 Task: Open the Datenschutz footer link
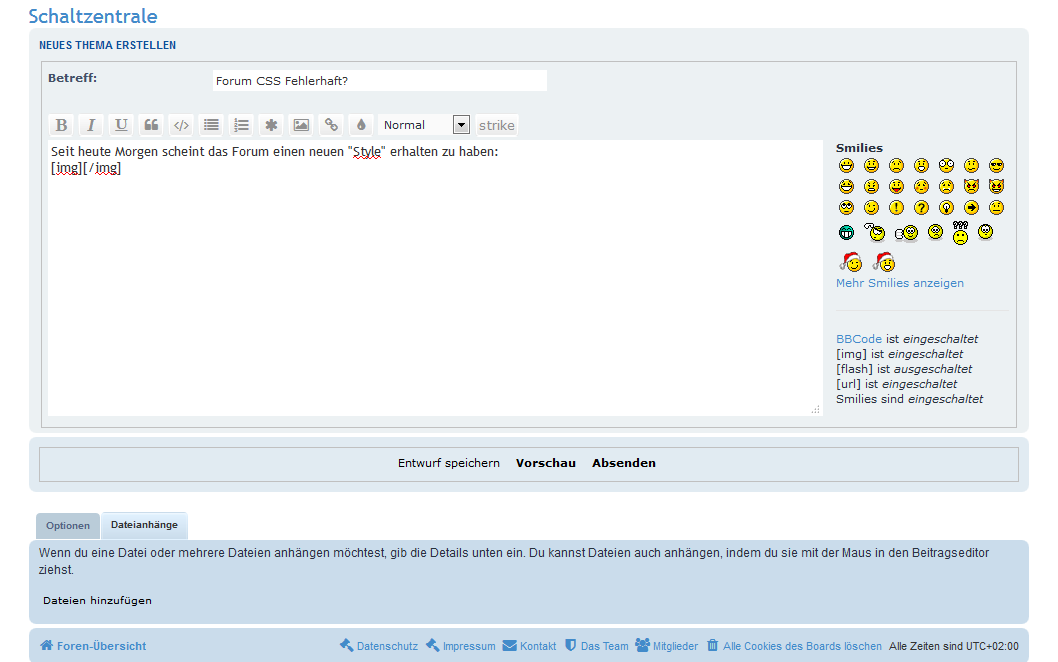[379, 646]
